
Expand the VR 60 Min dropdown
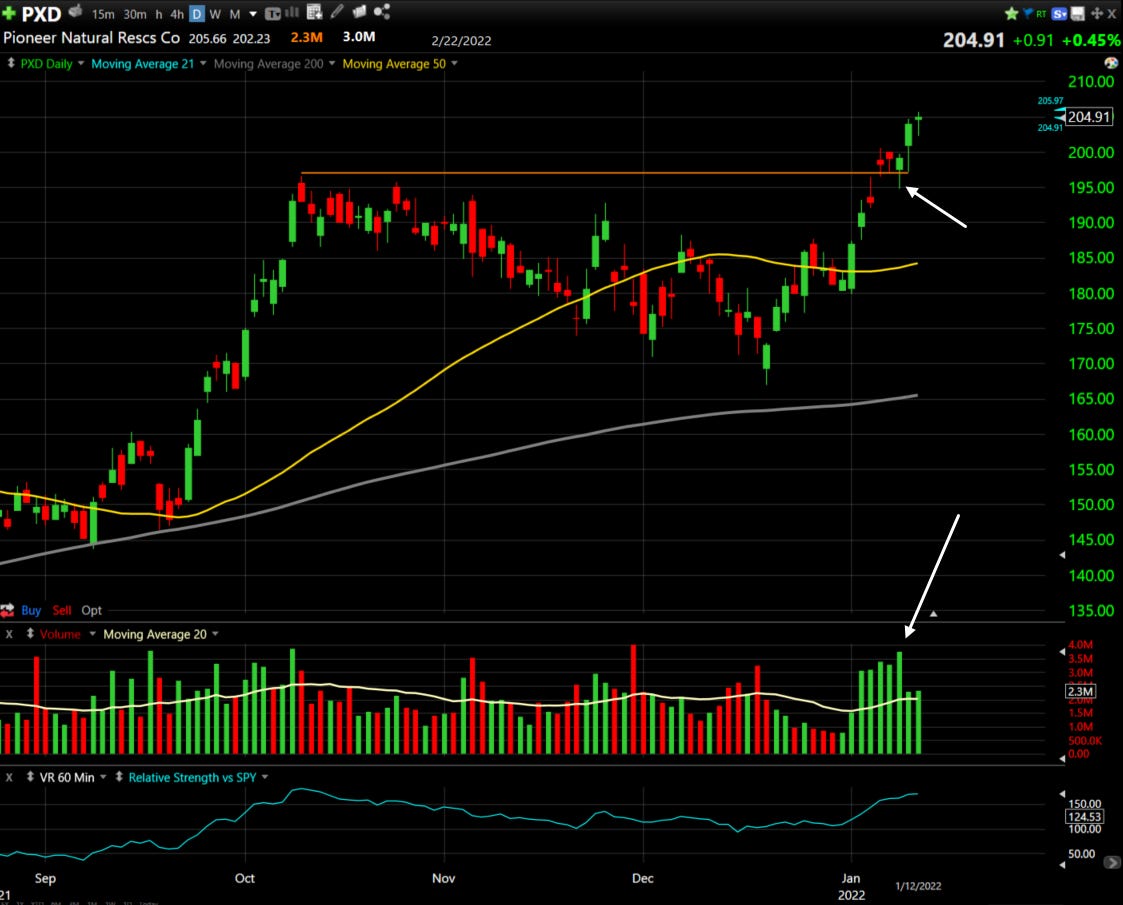pyautogui.click(x=103, y=777)
